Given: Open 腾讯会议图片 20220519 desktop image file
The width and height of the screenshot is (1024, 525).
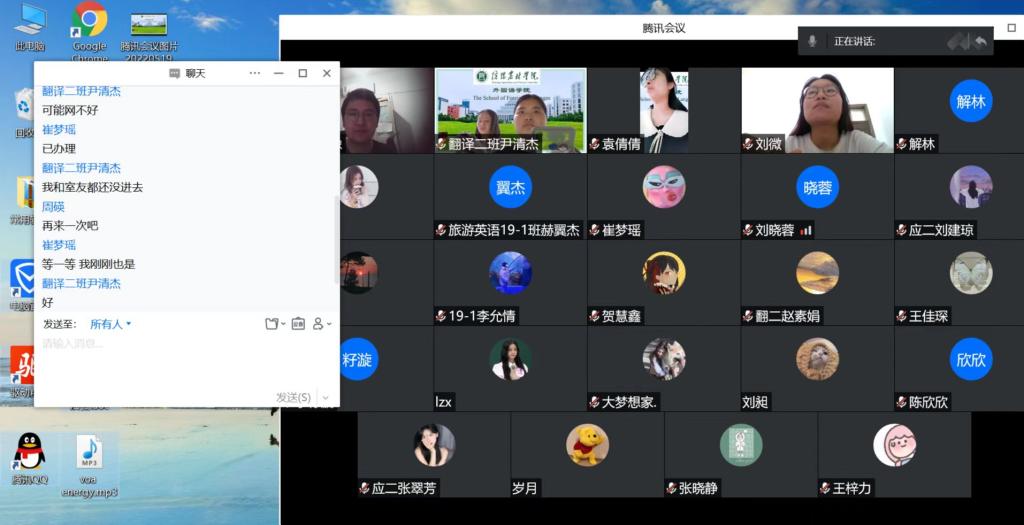Looking at the screenshot, I should click(149, 30).
